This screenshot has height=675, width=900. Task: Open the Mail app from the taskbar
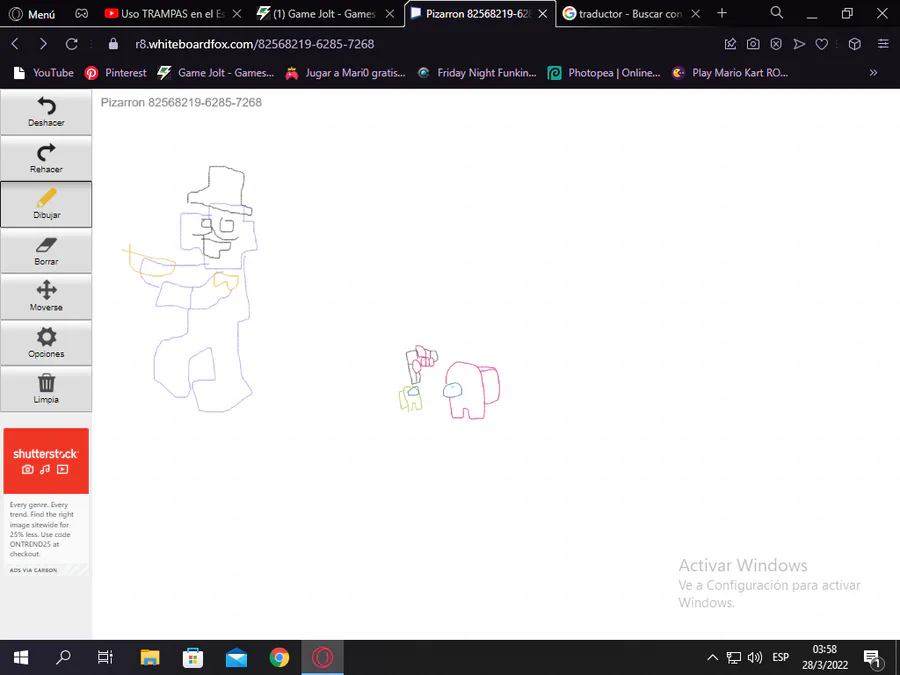coord(236,657)
